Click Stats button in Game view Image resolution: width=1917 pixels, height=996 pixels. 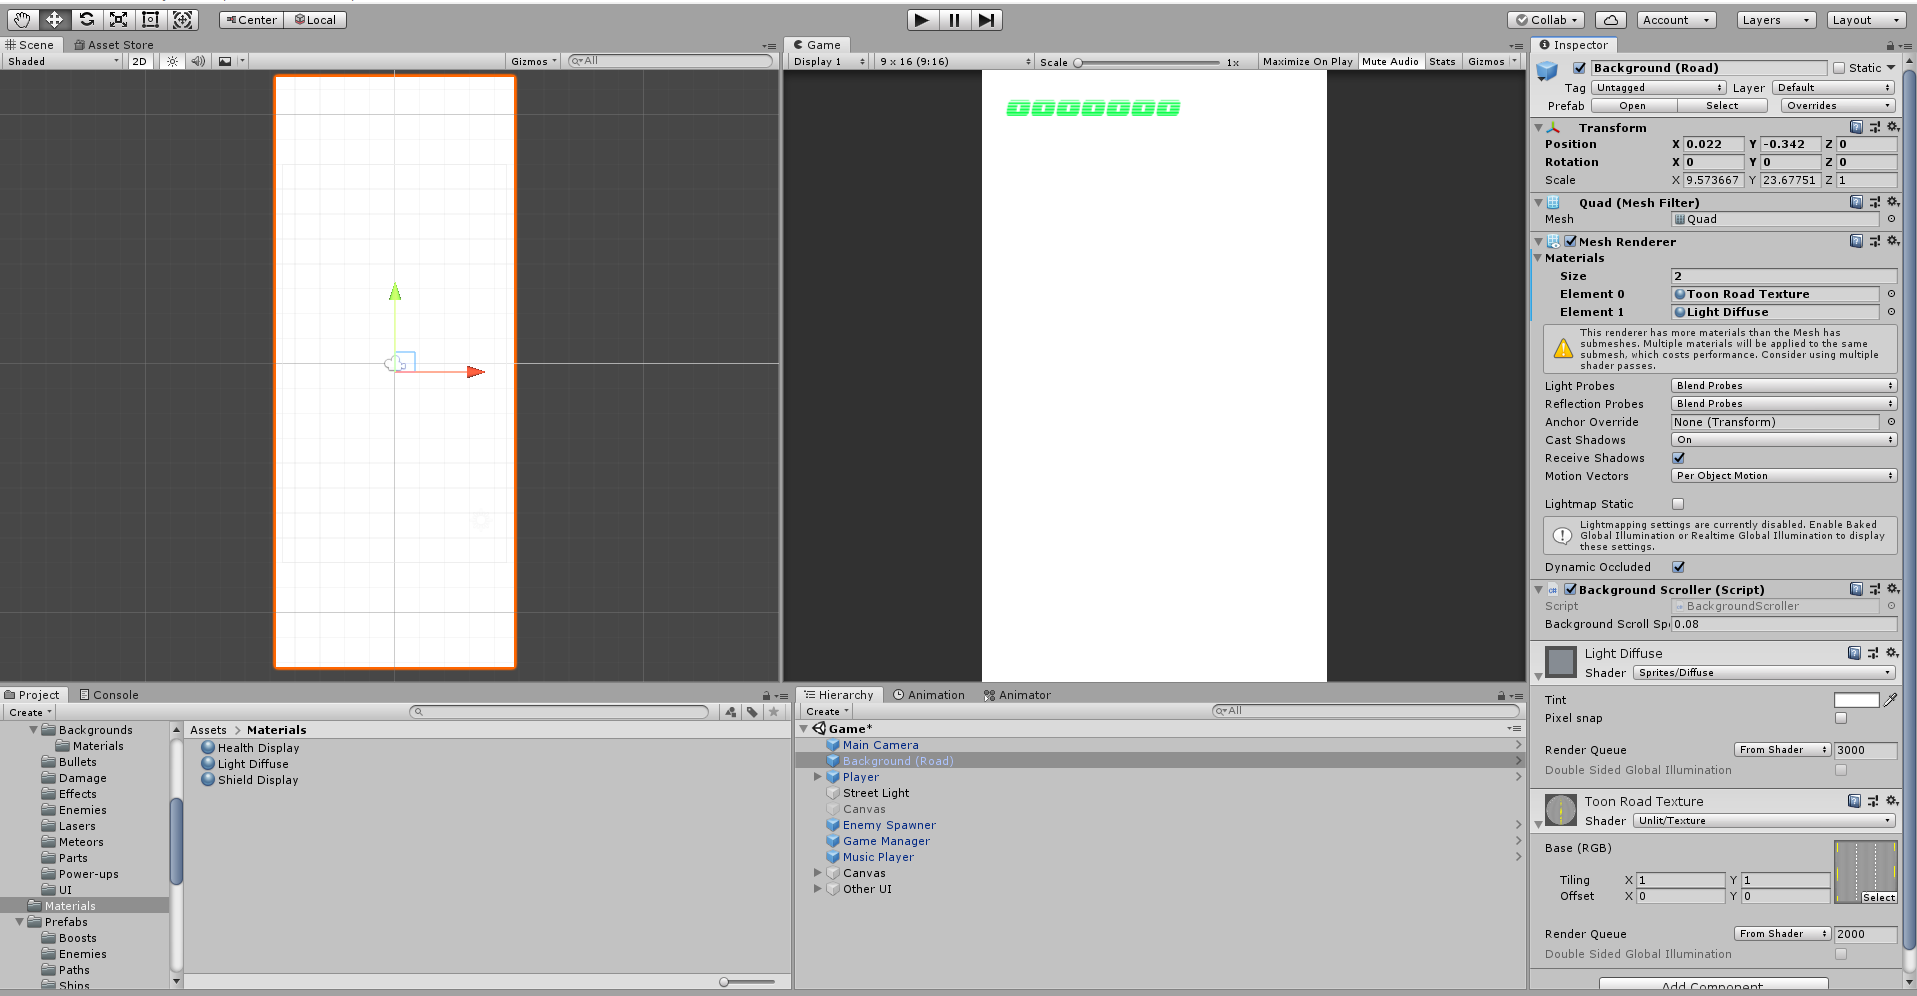coord(1442,61)
